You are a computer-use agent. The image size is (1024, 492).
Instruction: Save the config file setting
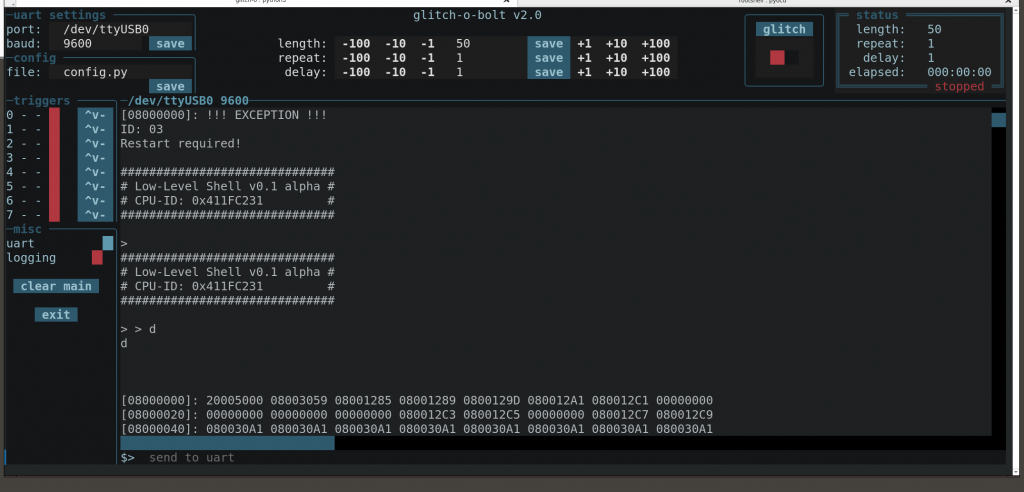[x=170, y=87]
